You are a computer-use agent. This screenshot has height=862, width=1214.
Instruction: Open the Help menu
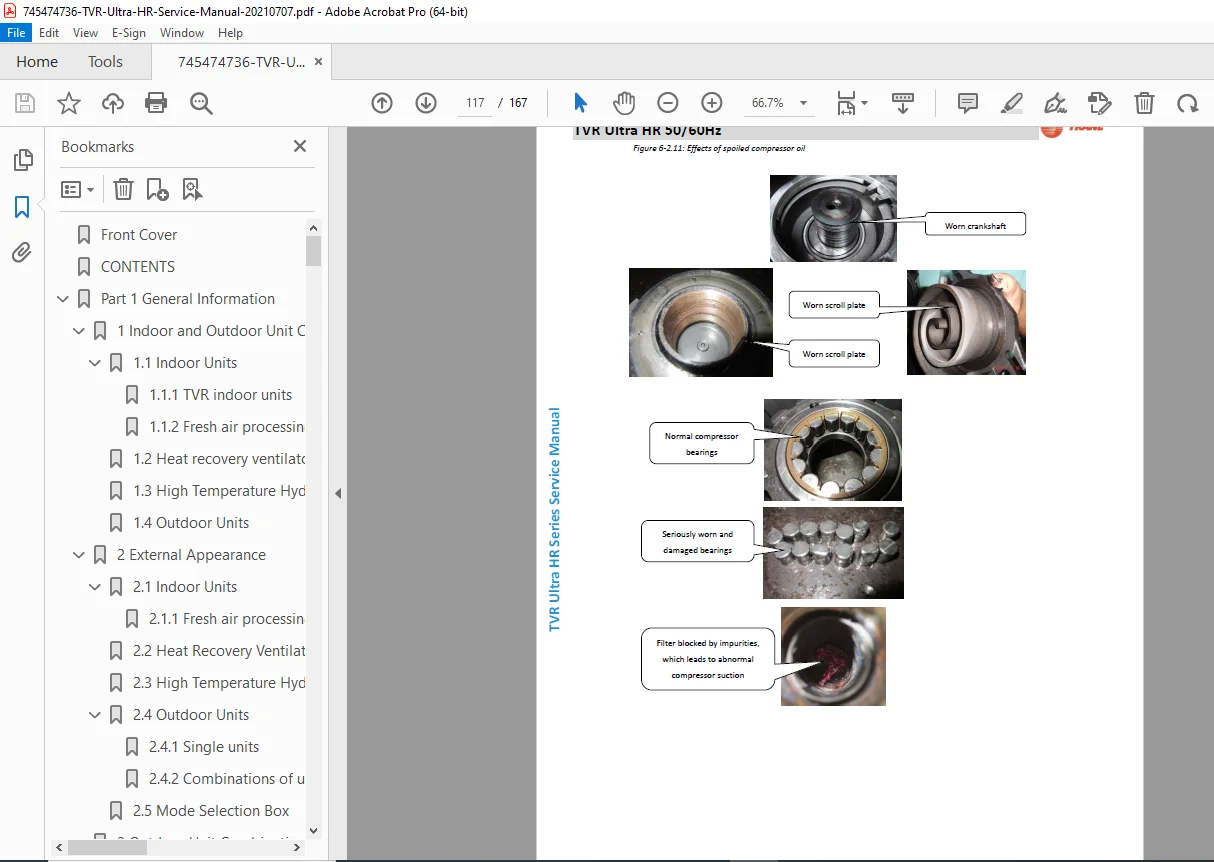[x=230, y=33]
